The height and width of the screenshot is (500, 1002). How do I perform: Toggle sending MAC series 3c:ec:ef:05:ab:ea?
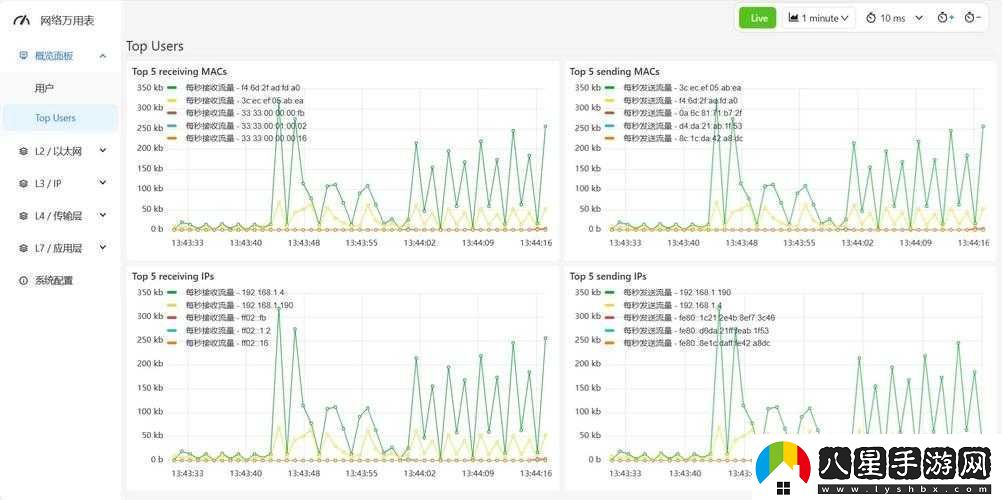click(x=674, y=88)
